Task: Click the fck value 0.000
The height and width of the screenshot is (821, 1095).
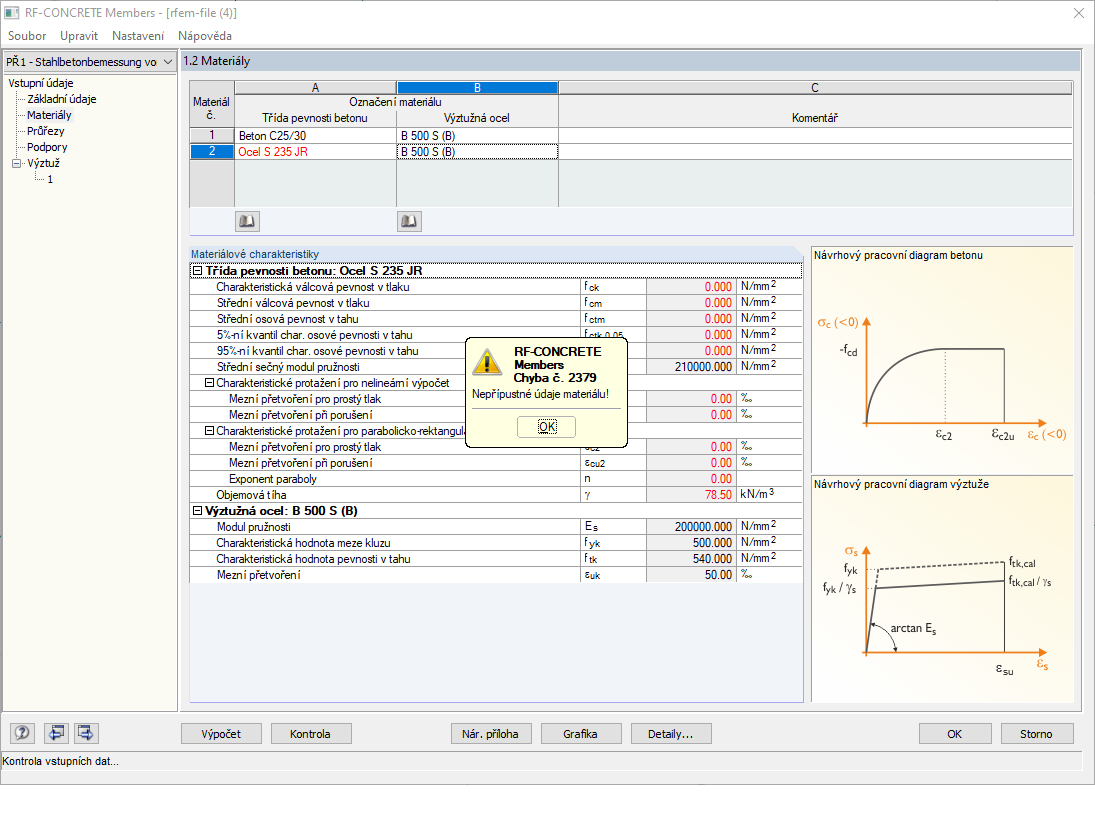Action: (691, 287)
